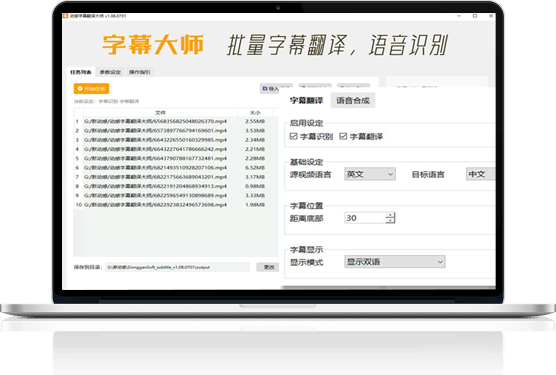Image resolution: width=556 pixels, height=375 pixels.
Task: Toggle the 字幕识别 checkbox
Action: coord(293,136)
